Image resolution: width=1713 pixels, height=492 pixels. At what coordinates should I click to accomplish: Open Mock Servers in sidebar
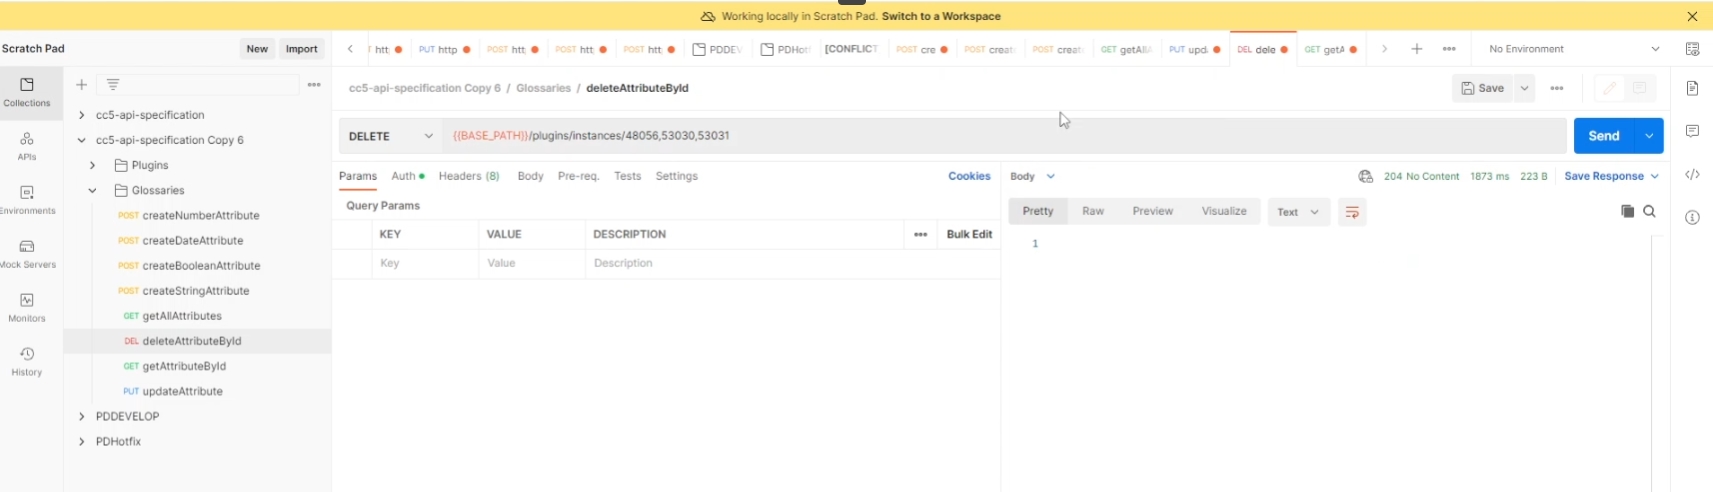coord(27,254)
